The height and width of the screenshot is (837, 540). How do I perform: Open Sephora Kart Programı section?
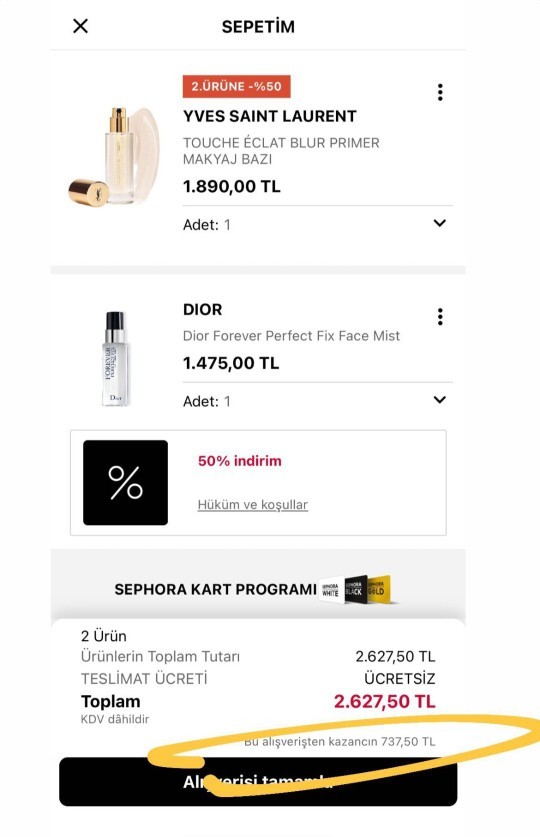coord(258,589)
